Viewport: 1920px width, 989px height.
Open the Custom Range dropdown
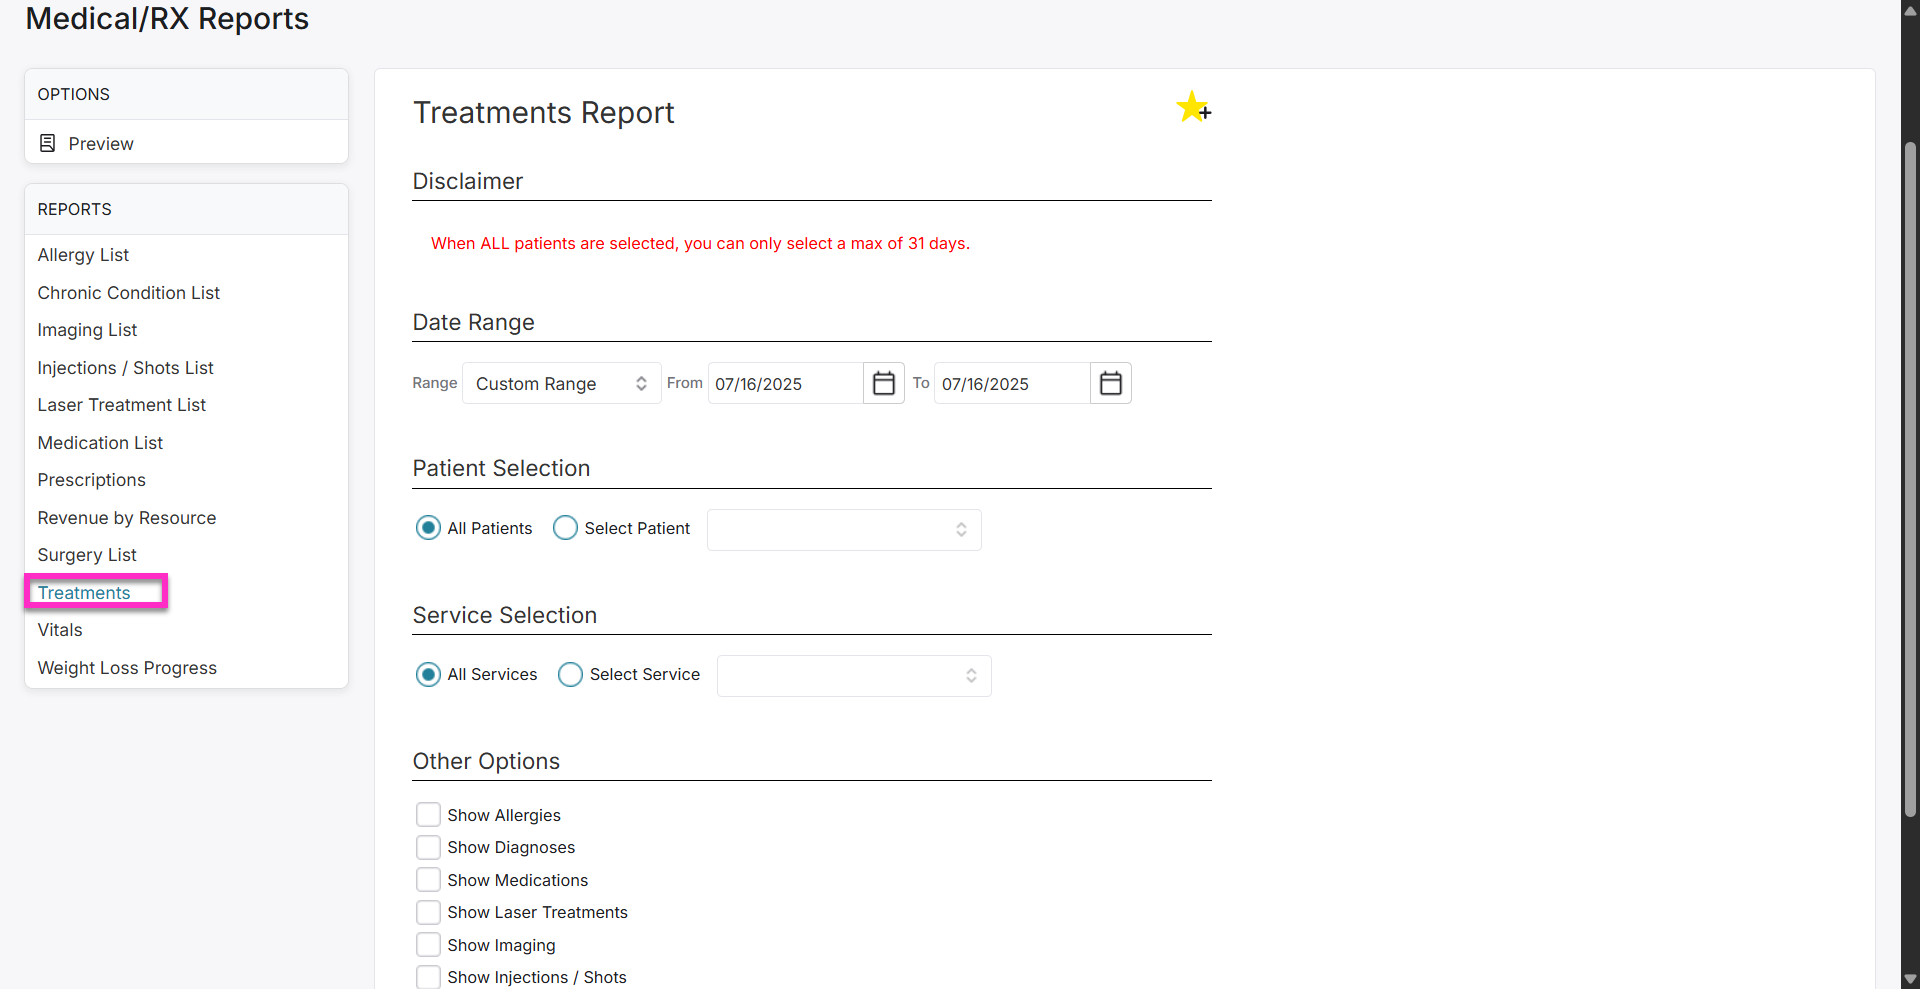[x=560, y=383]
